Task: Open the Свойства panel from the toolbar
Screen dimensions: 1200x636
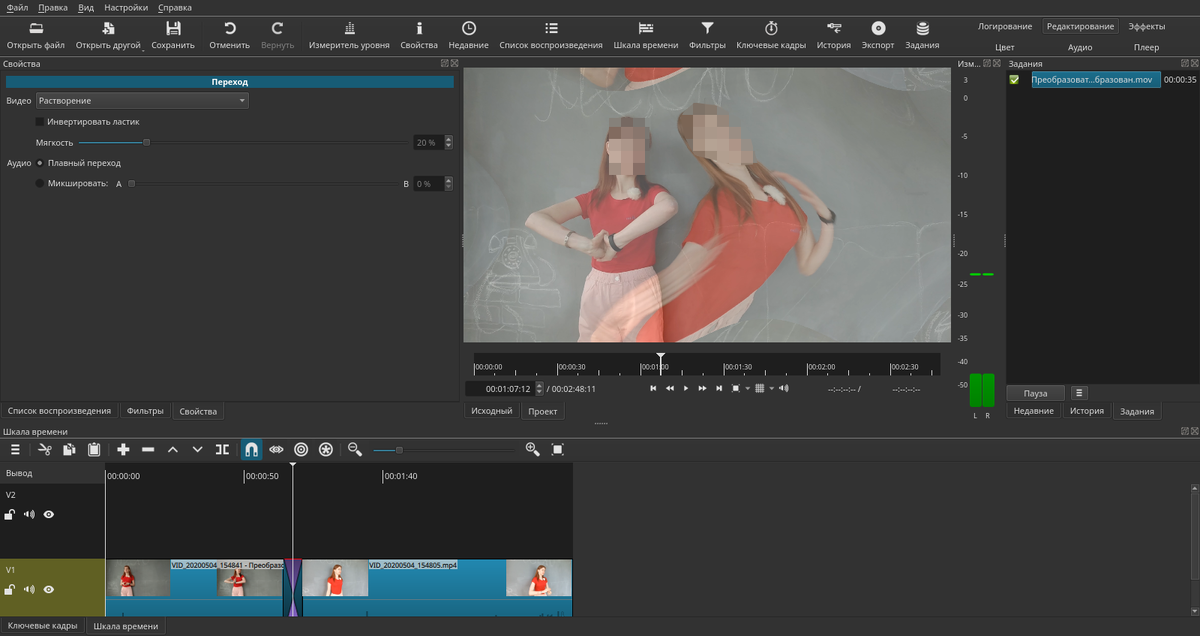Action: (419, 35)
